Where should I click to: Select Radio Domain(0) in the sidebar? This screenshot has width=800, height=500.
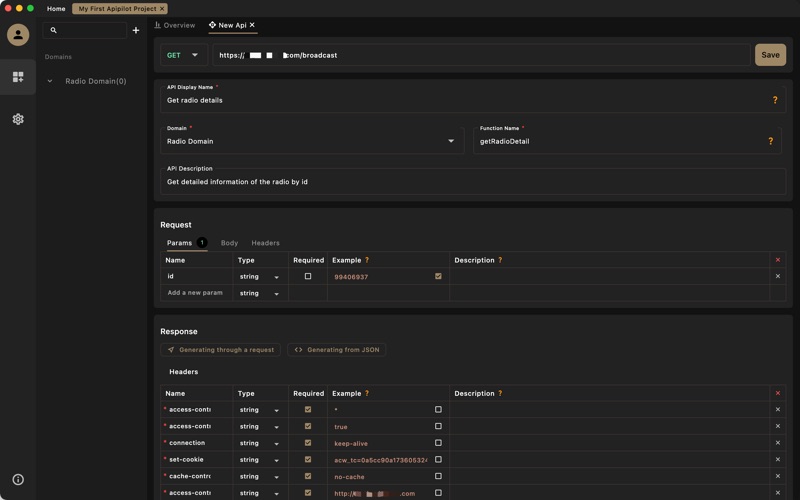tap(96, 81)
